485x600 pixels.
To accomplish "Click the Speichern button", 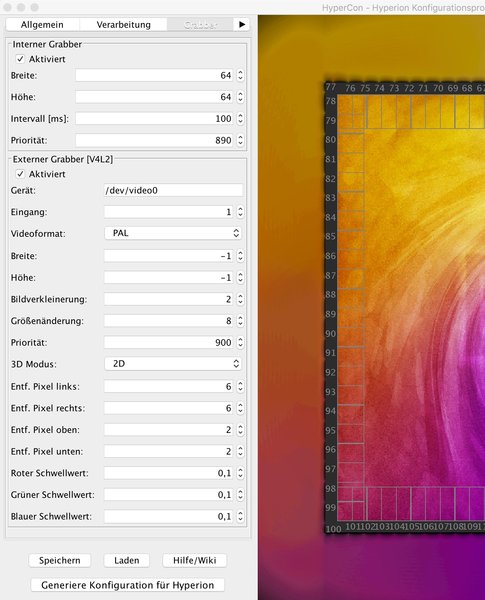I will 60,560.
